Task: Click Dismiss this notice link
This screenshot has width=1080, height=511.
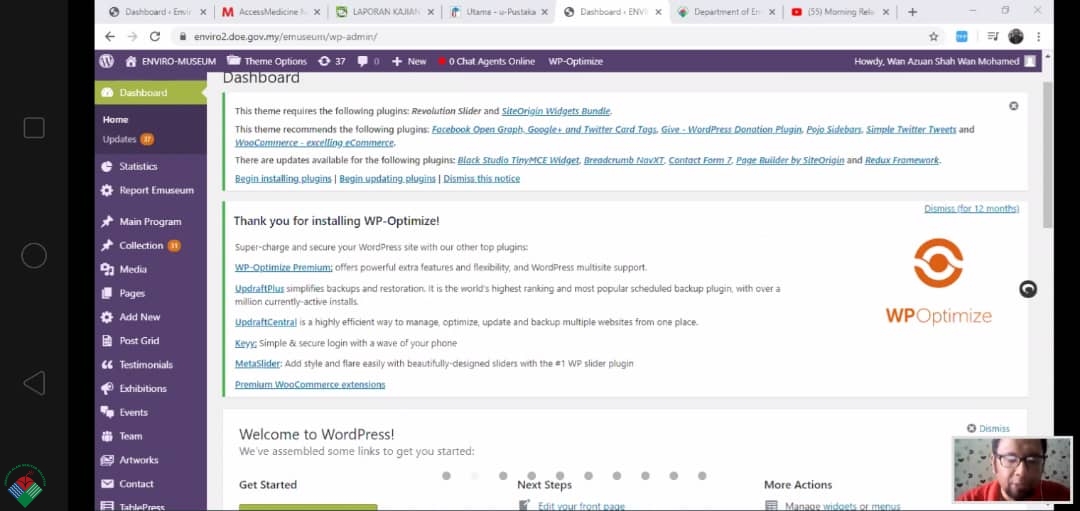Action: [481, 178]
